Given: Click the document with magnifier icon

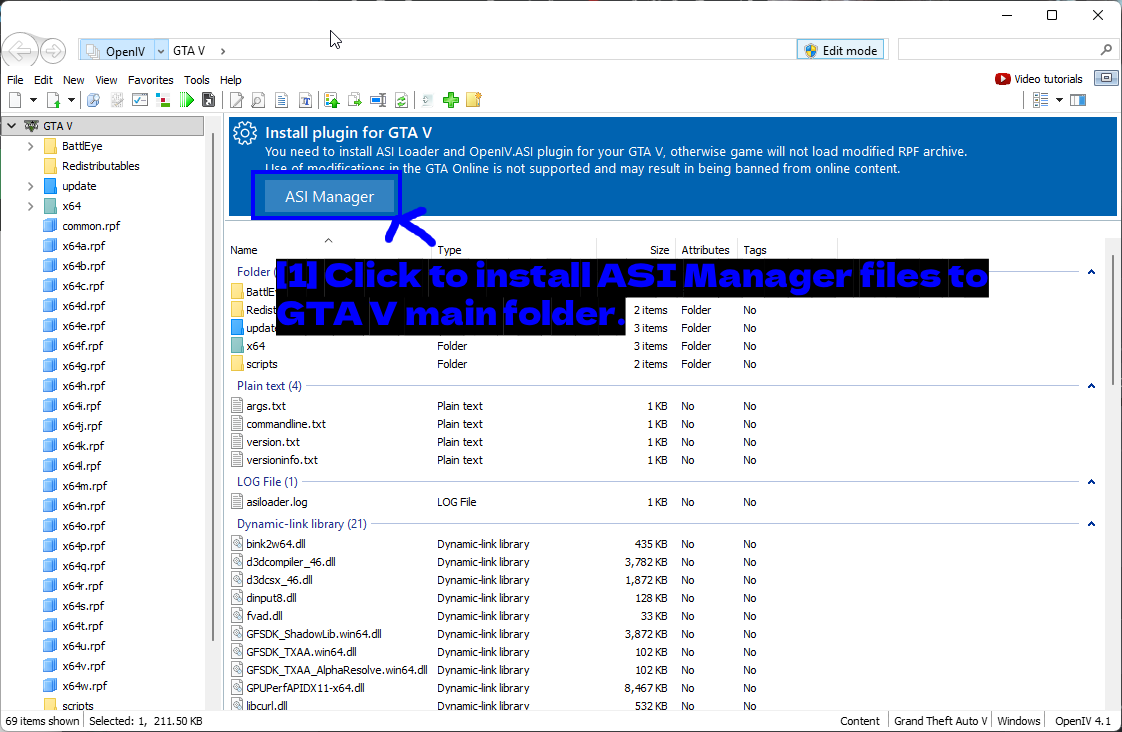Looking at the screenshot, I should point(258,100).
